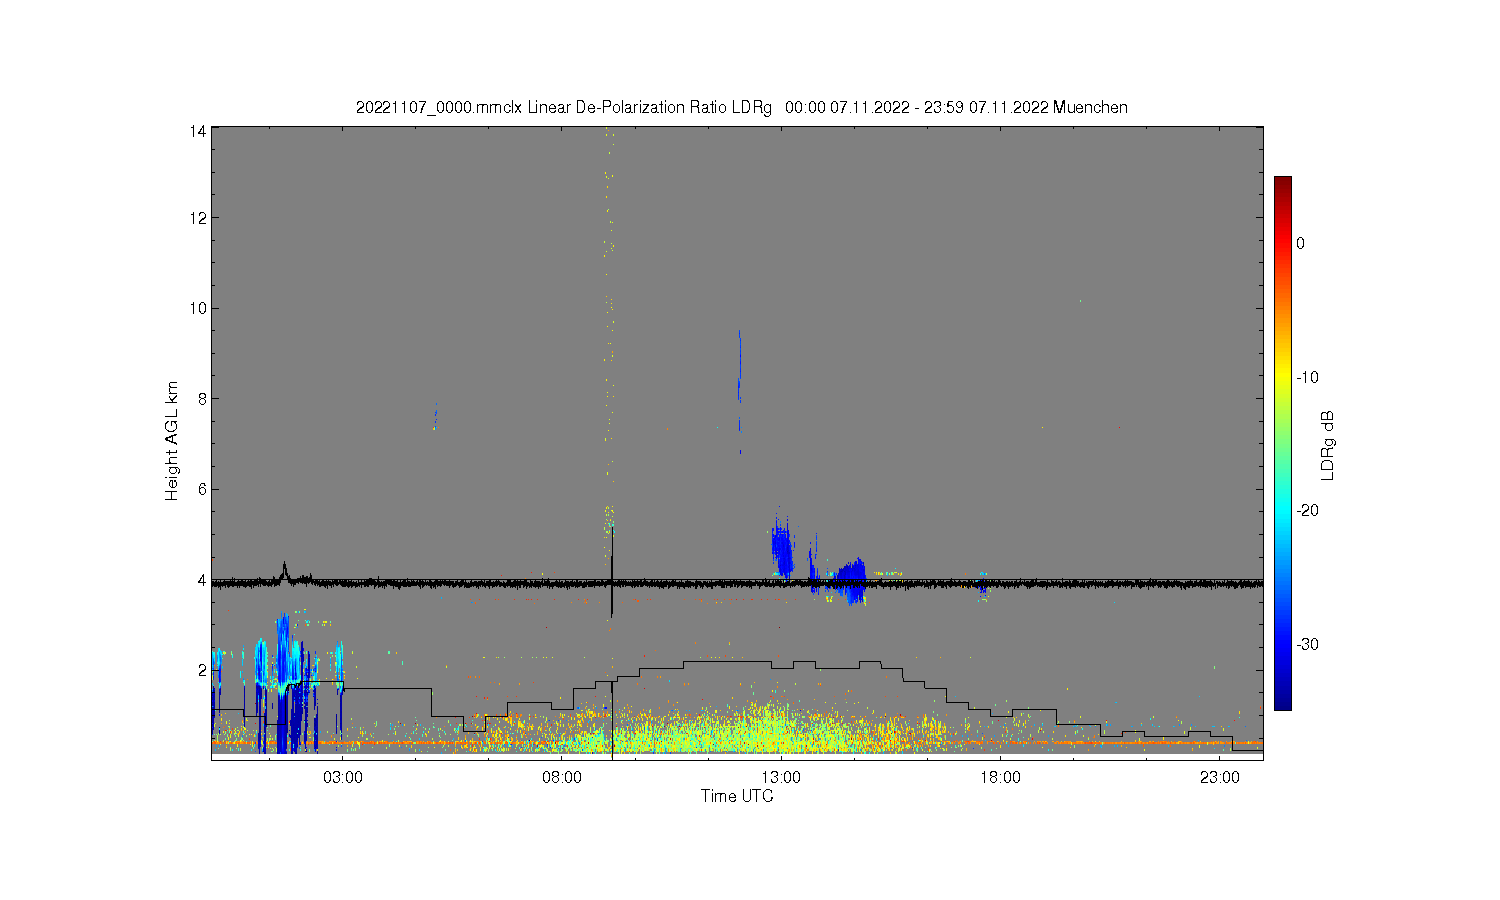Click the 'Time UTC' axis label
The width and height of the screenshot is (1500, 900).
tap(737, 796)
